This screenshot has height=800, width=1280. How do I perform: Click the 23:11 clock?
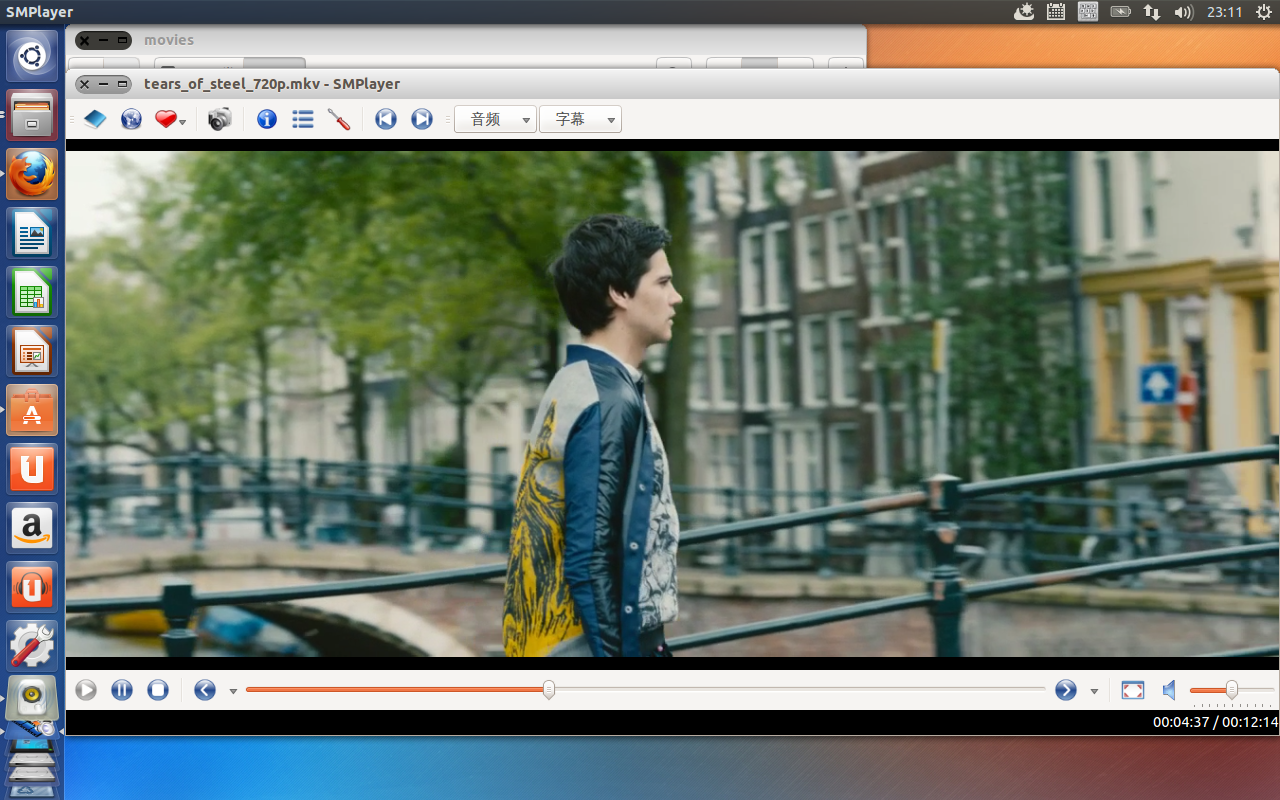tap(1224, 12)
